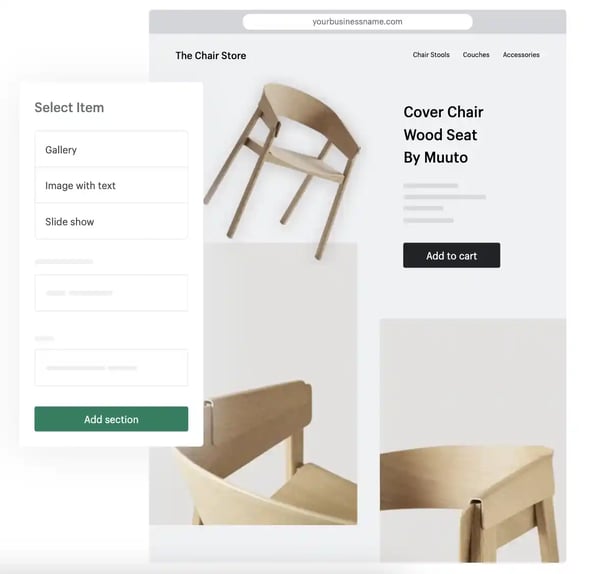Click the green Add section button
The image size is (600, 574).
(111, 419)
